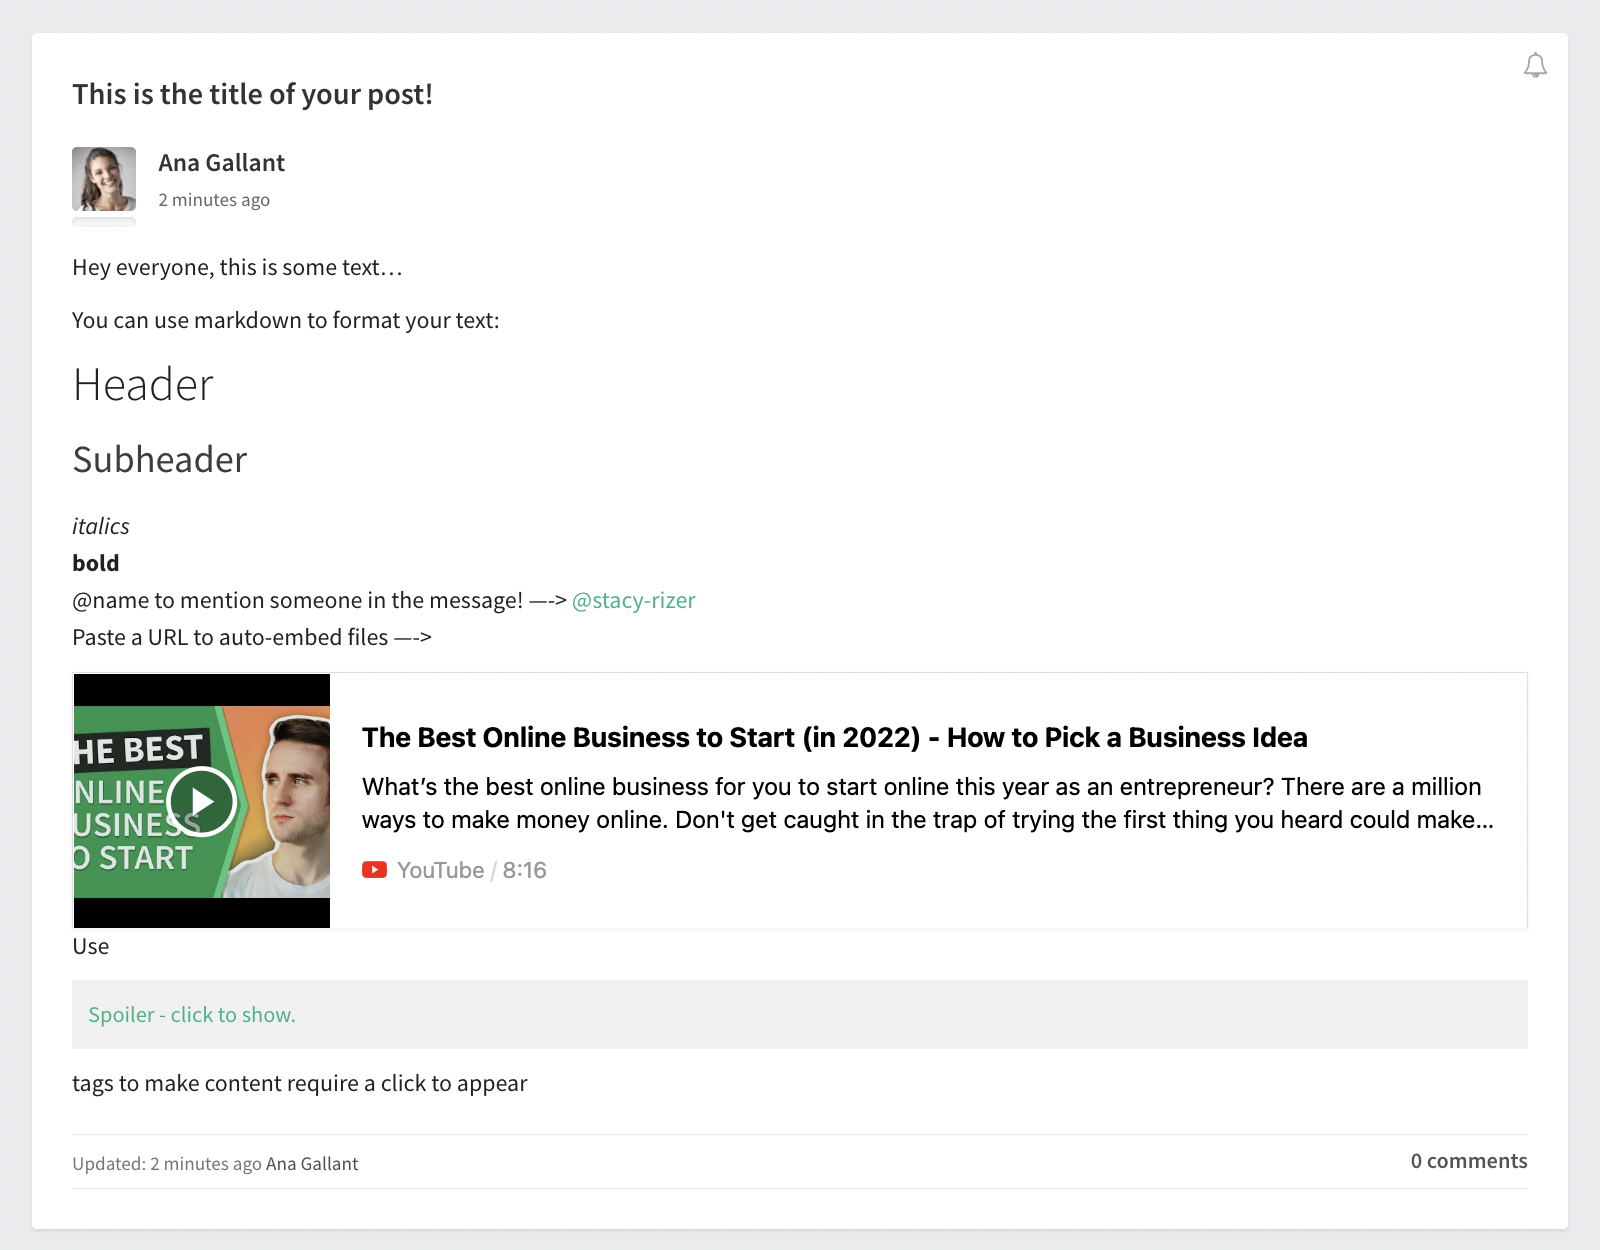
Task: Click the notification bell icon
Action: 1535,66
